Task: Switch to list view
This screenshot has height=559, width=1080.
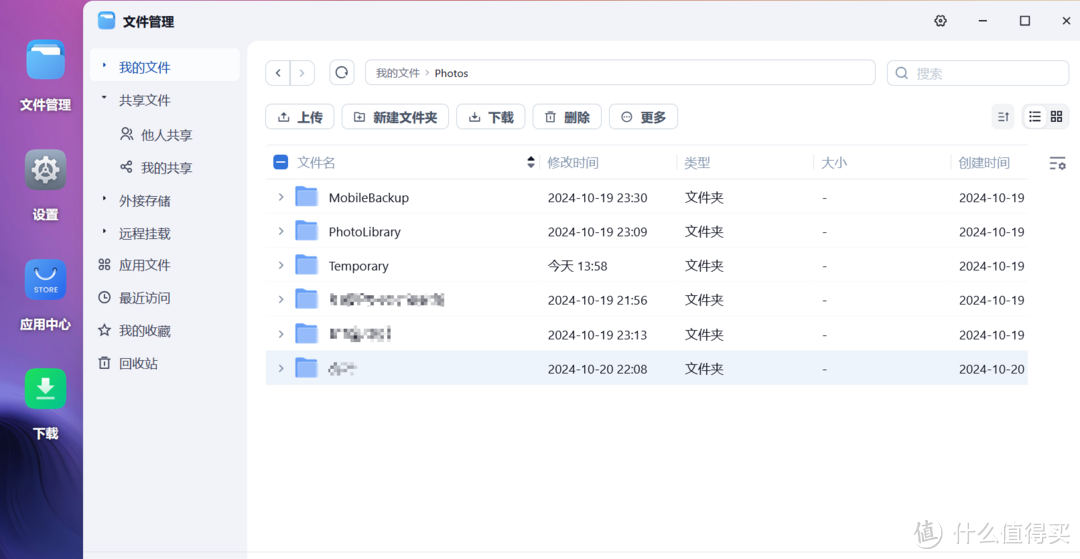Action: tap(1035, 117)
